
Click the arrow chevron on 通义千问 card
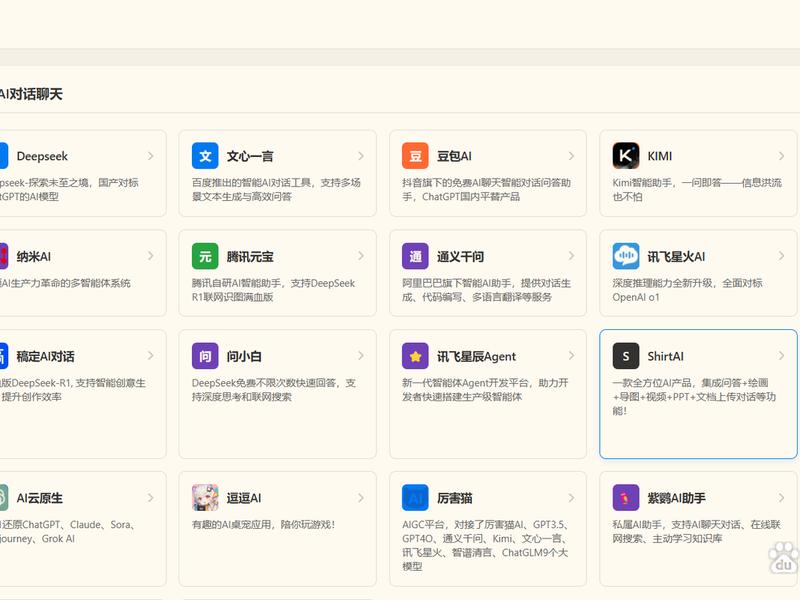571,256
